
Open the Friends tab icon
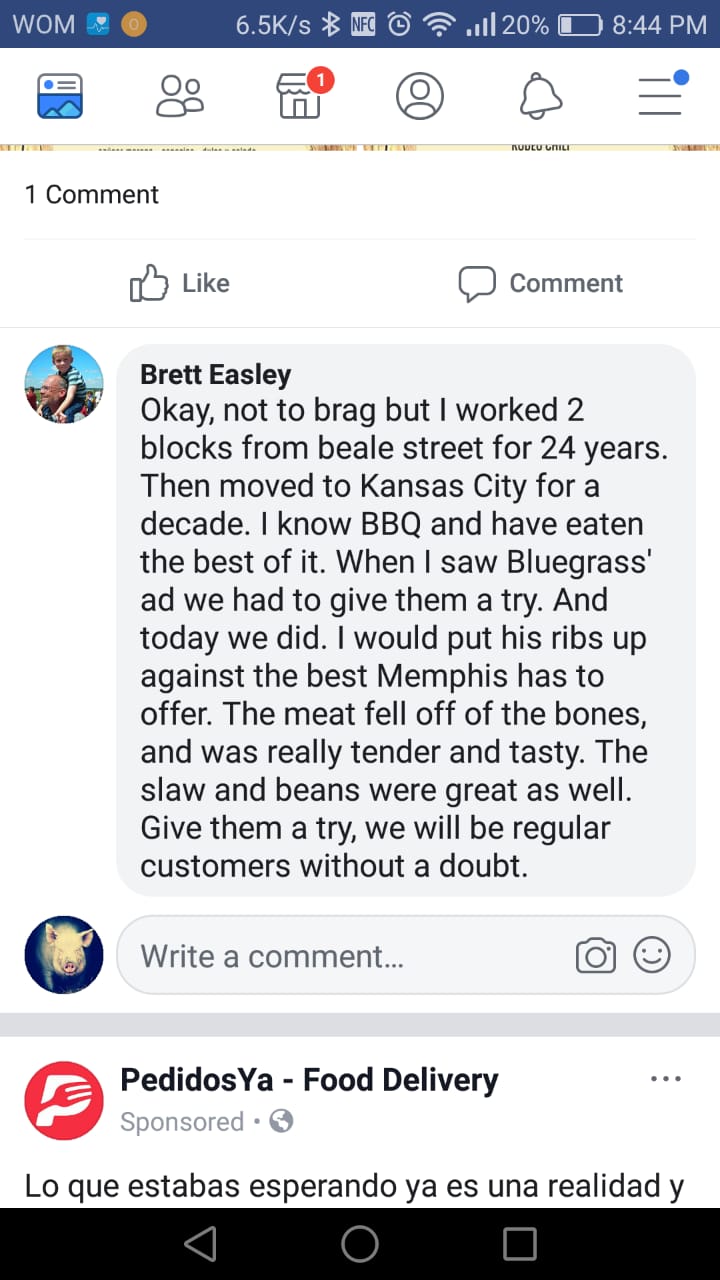click(180, 96)
